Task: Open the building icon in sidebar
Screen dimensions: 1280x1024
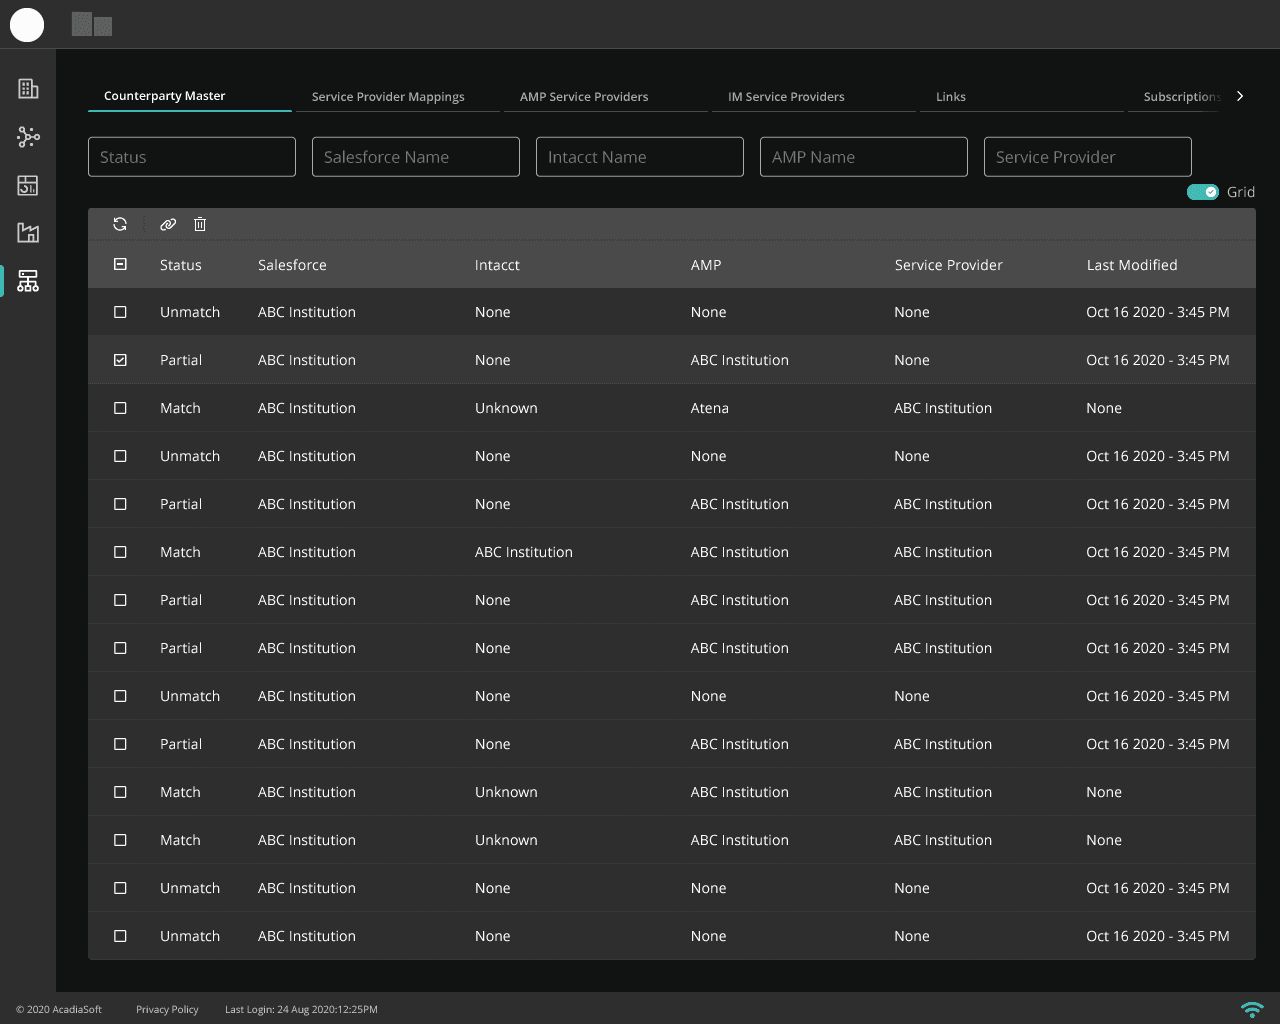Action: tap(28, 89)
